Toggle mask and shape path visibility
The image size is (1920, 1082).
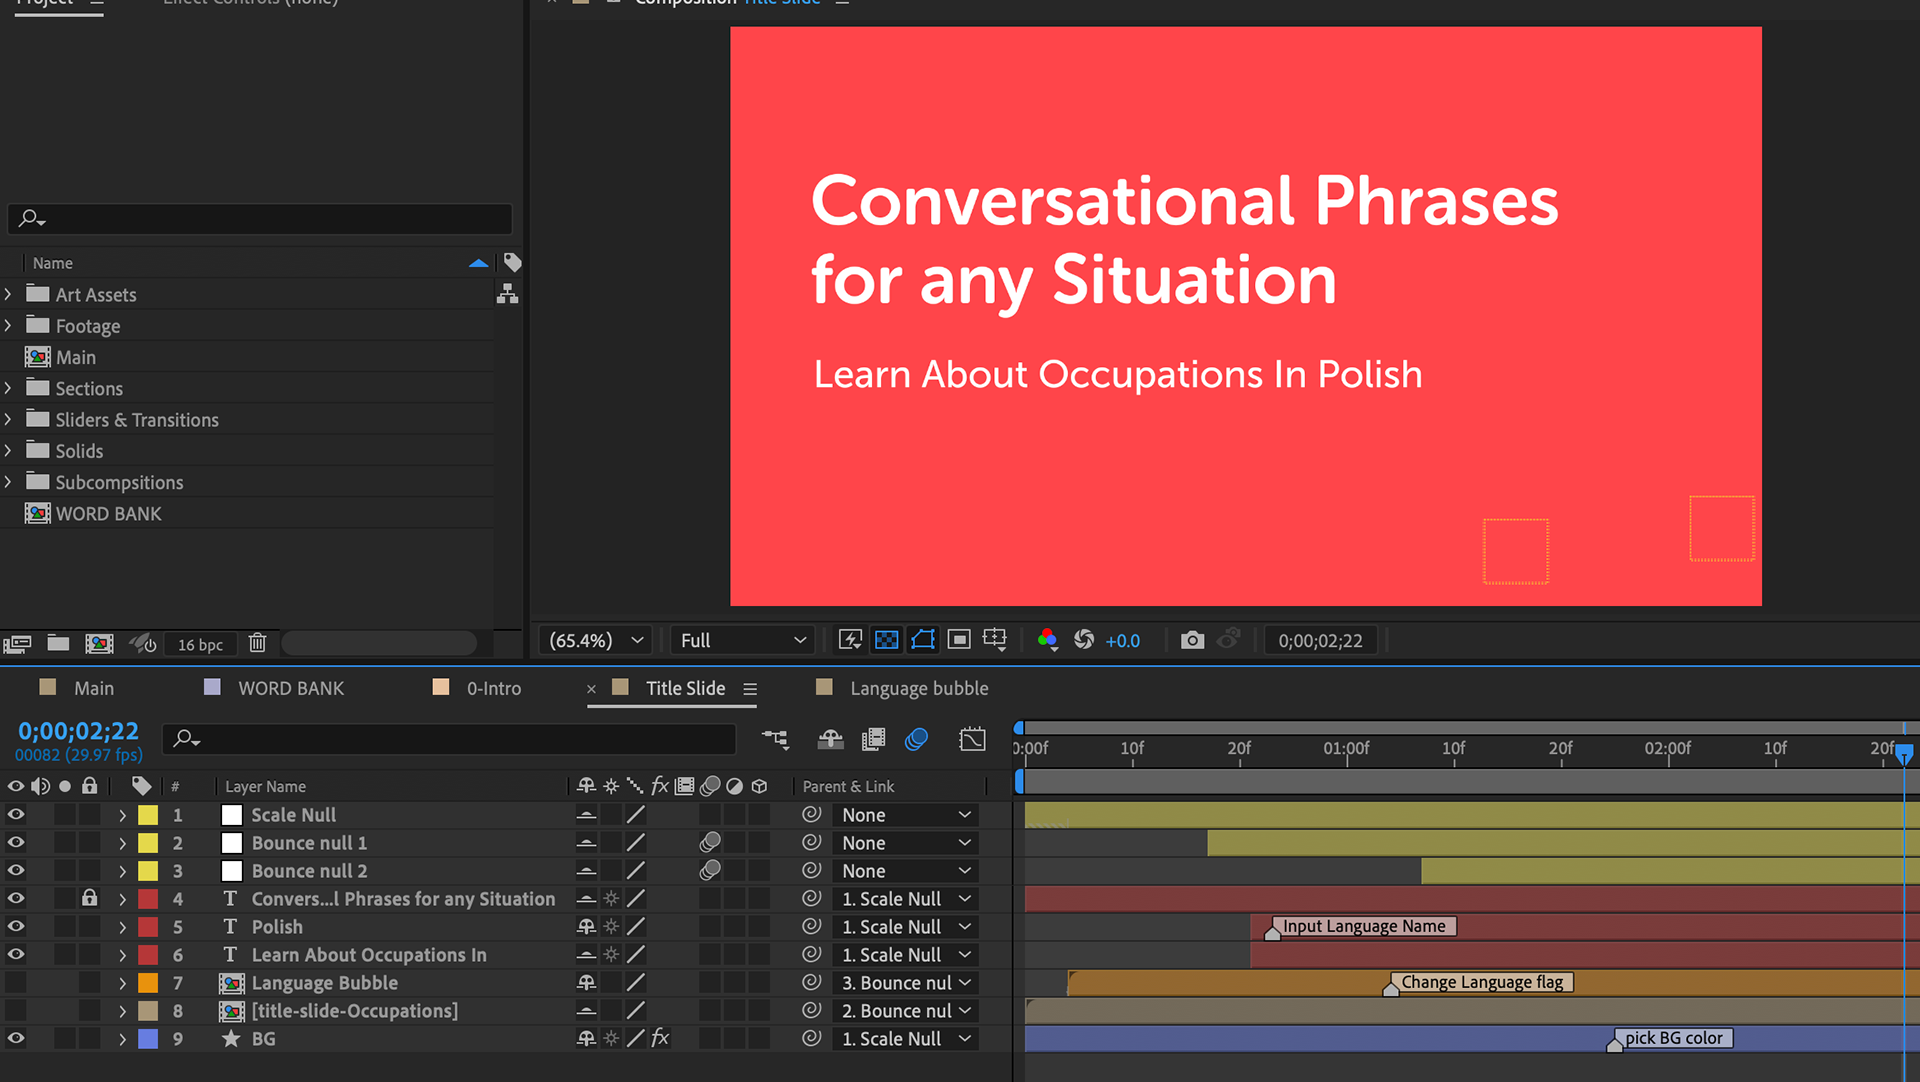pyautogui.click(x=922, y=640)
